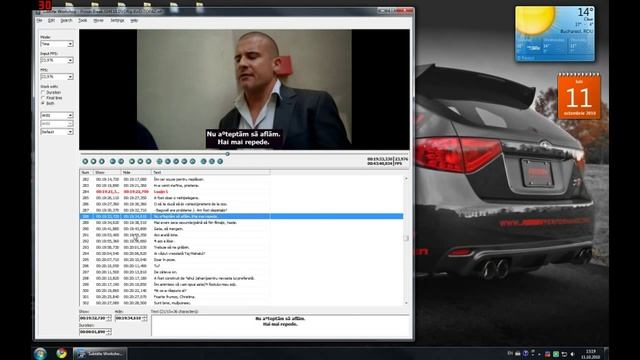Click the weather gadget on desktop

click(555, 34)
